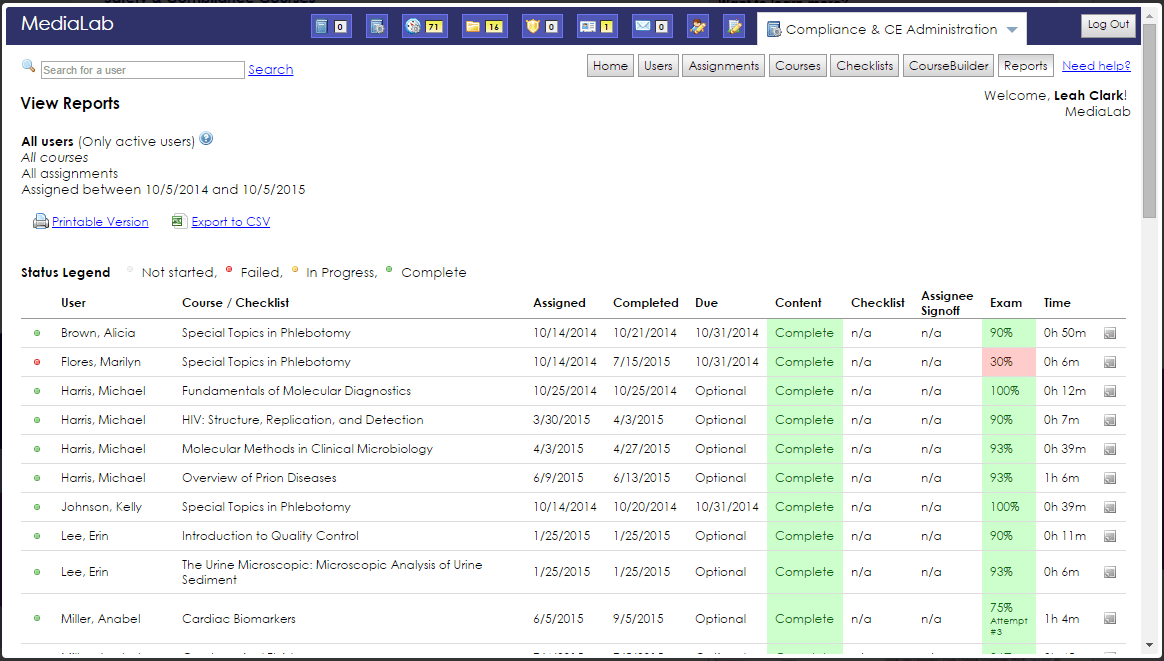Viewport: 1164px width, 661px height.
Task: Open the book icon with count 0
Action: [x=330, y=27]
